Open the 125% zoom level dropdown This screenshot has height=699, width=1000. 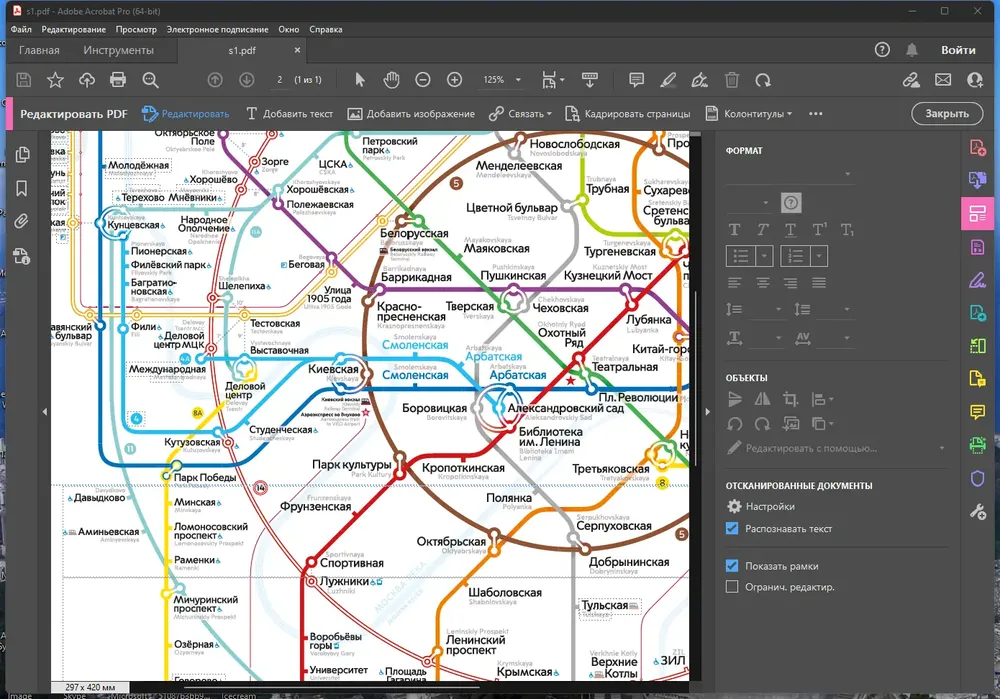coord(502,80)
